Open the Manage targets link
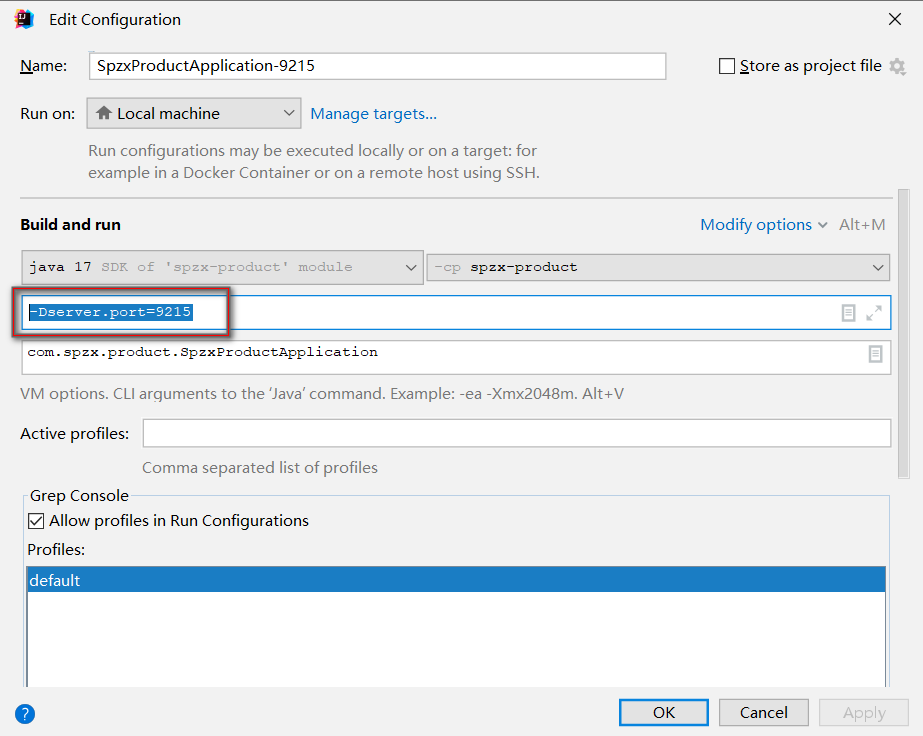Viewport: 923px width, 736px height. click(373, 114)
